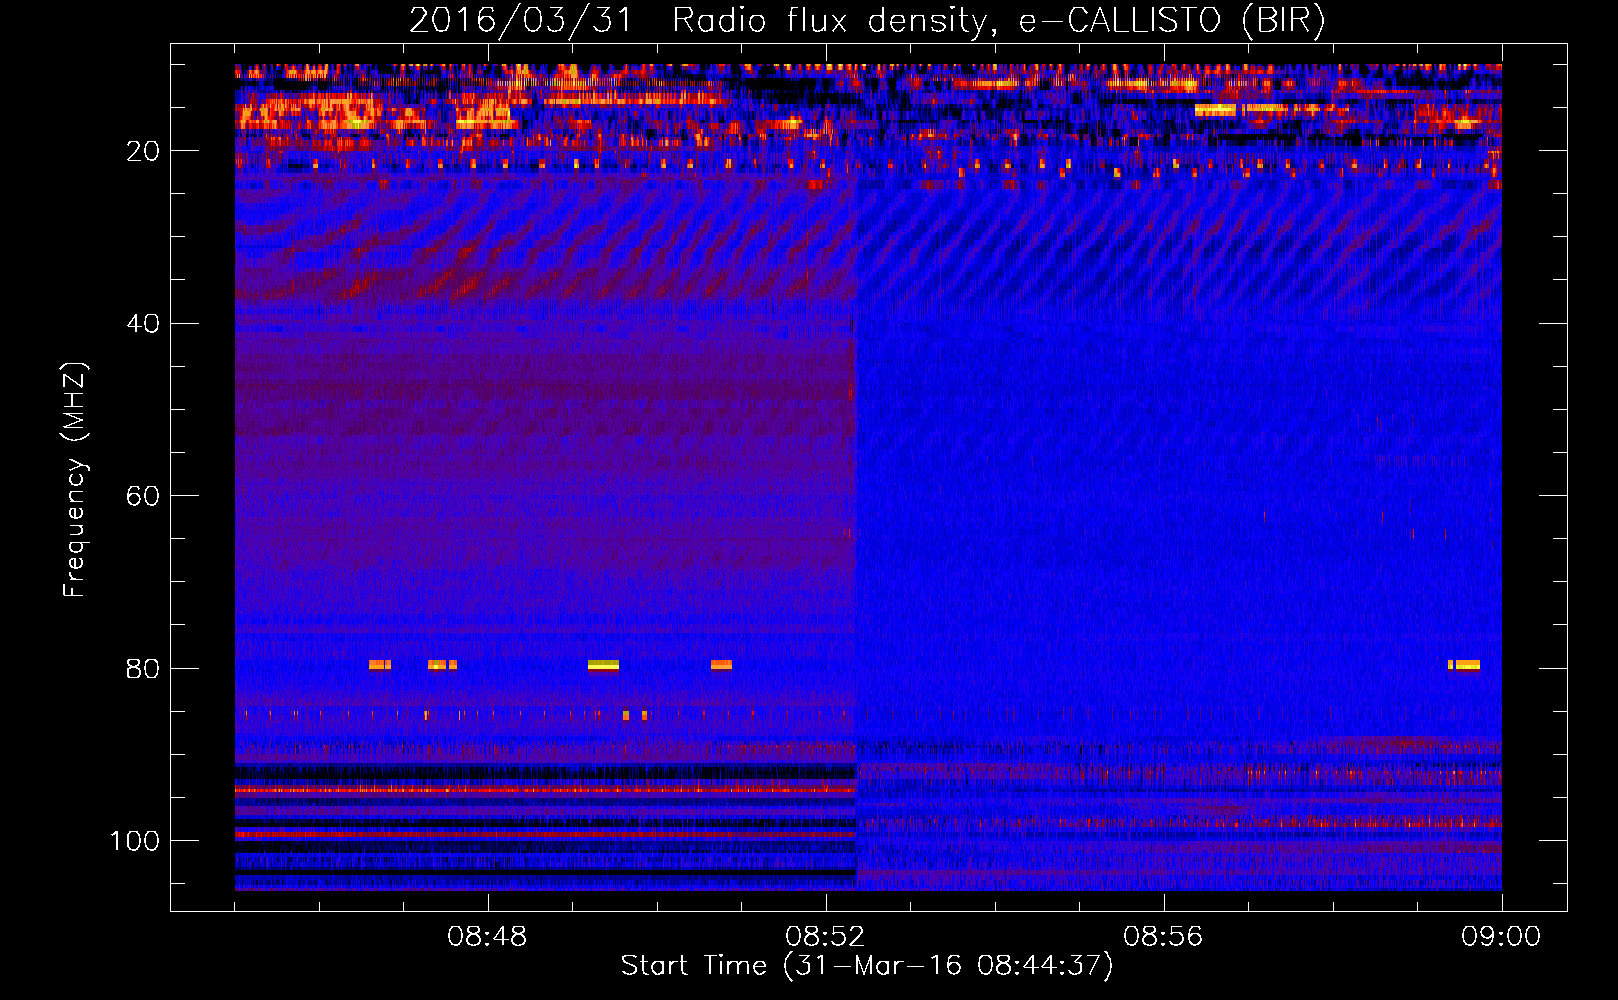The width and height of the screenshot is (1618, 1000).
Task: Click the 80 MHz frequency tick label
Action: [x=143, y=669]
